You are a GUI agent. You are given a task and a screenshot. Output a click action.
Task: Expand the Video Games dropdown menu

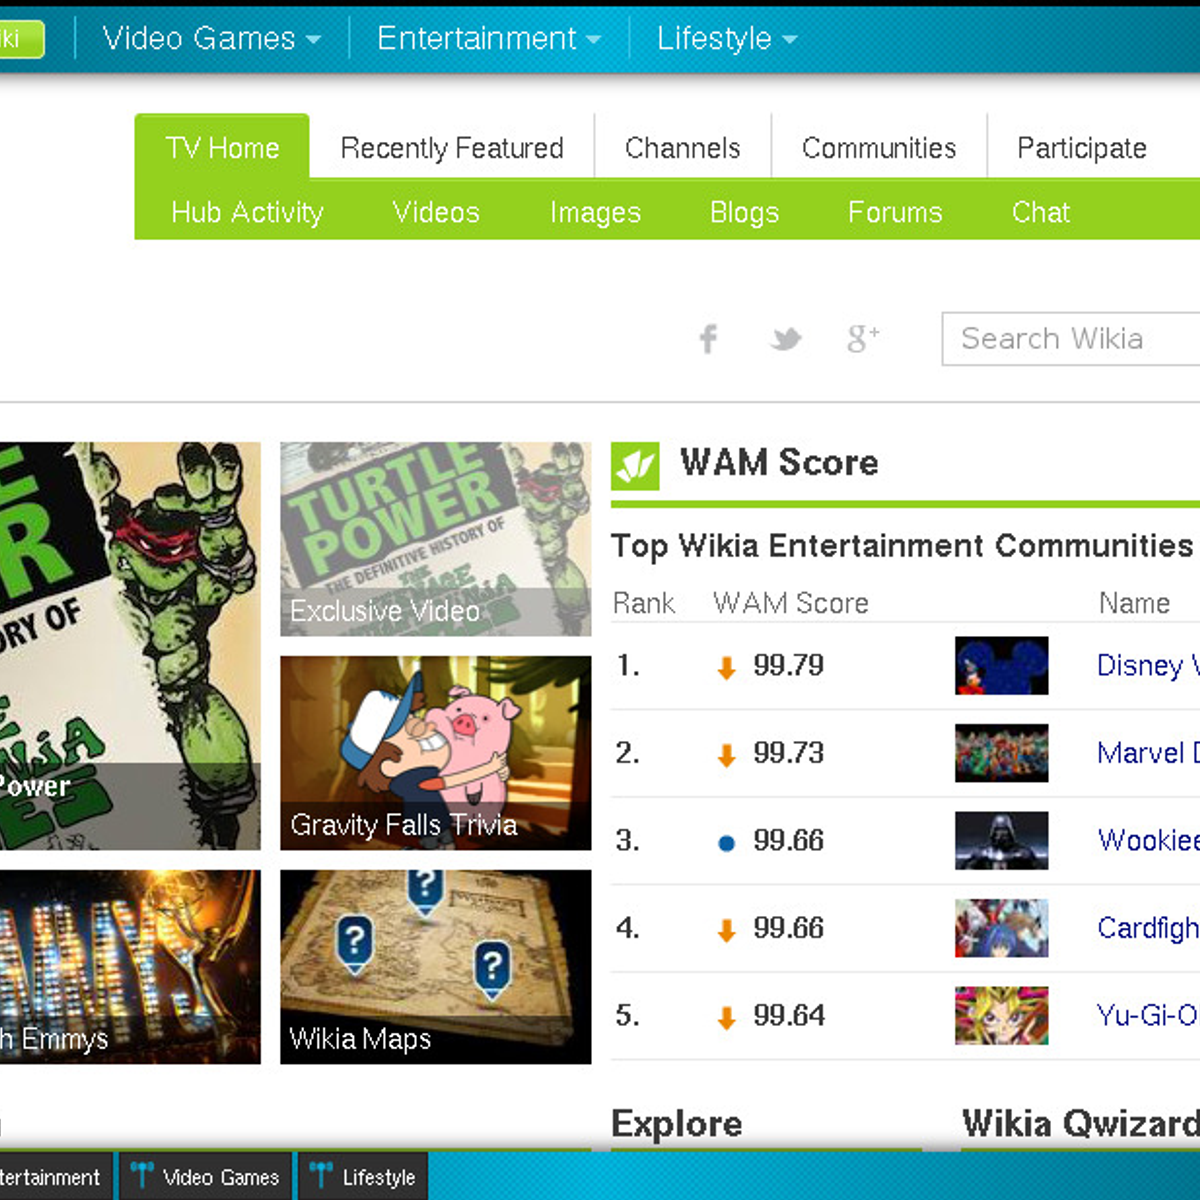[211, 39]
